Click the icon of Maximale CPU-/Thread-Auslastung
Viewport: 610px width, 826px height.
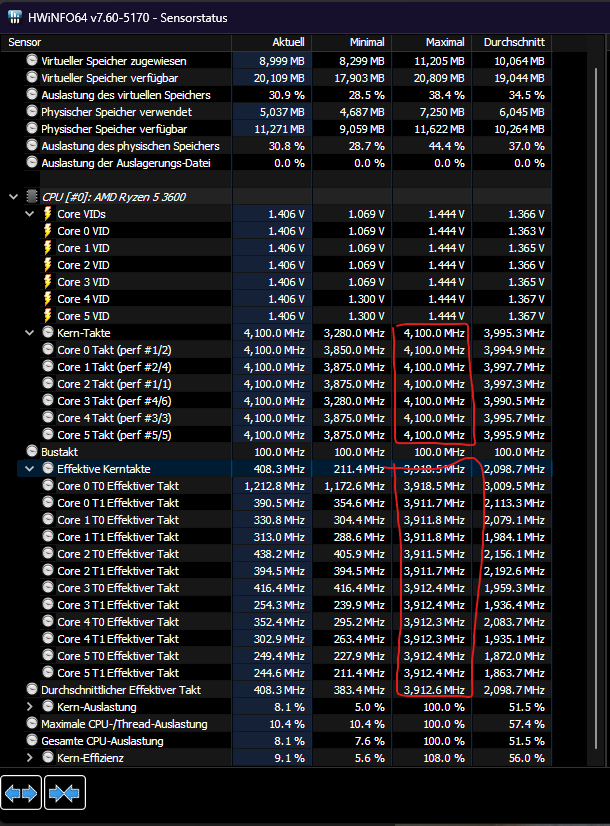tap(32, 723)
